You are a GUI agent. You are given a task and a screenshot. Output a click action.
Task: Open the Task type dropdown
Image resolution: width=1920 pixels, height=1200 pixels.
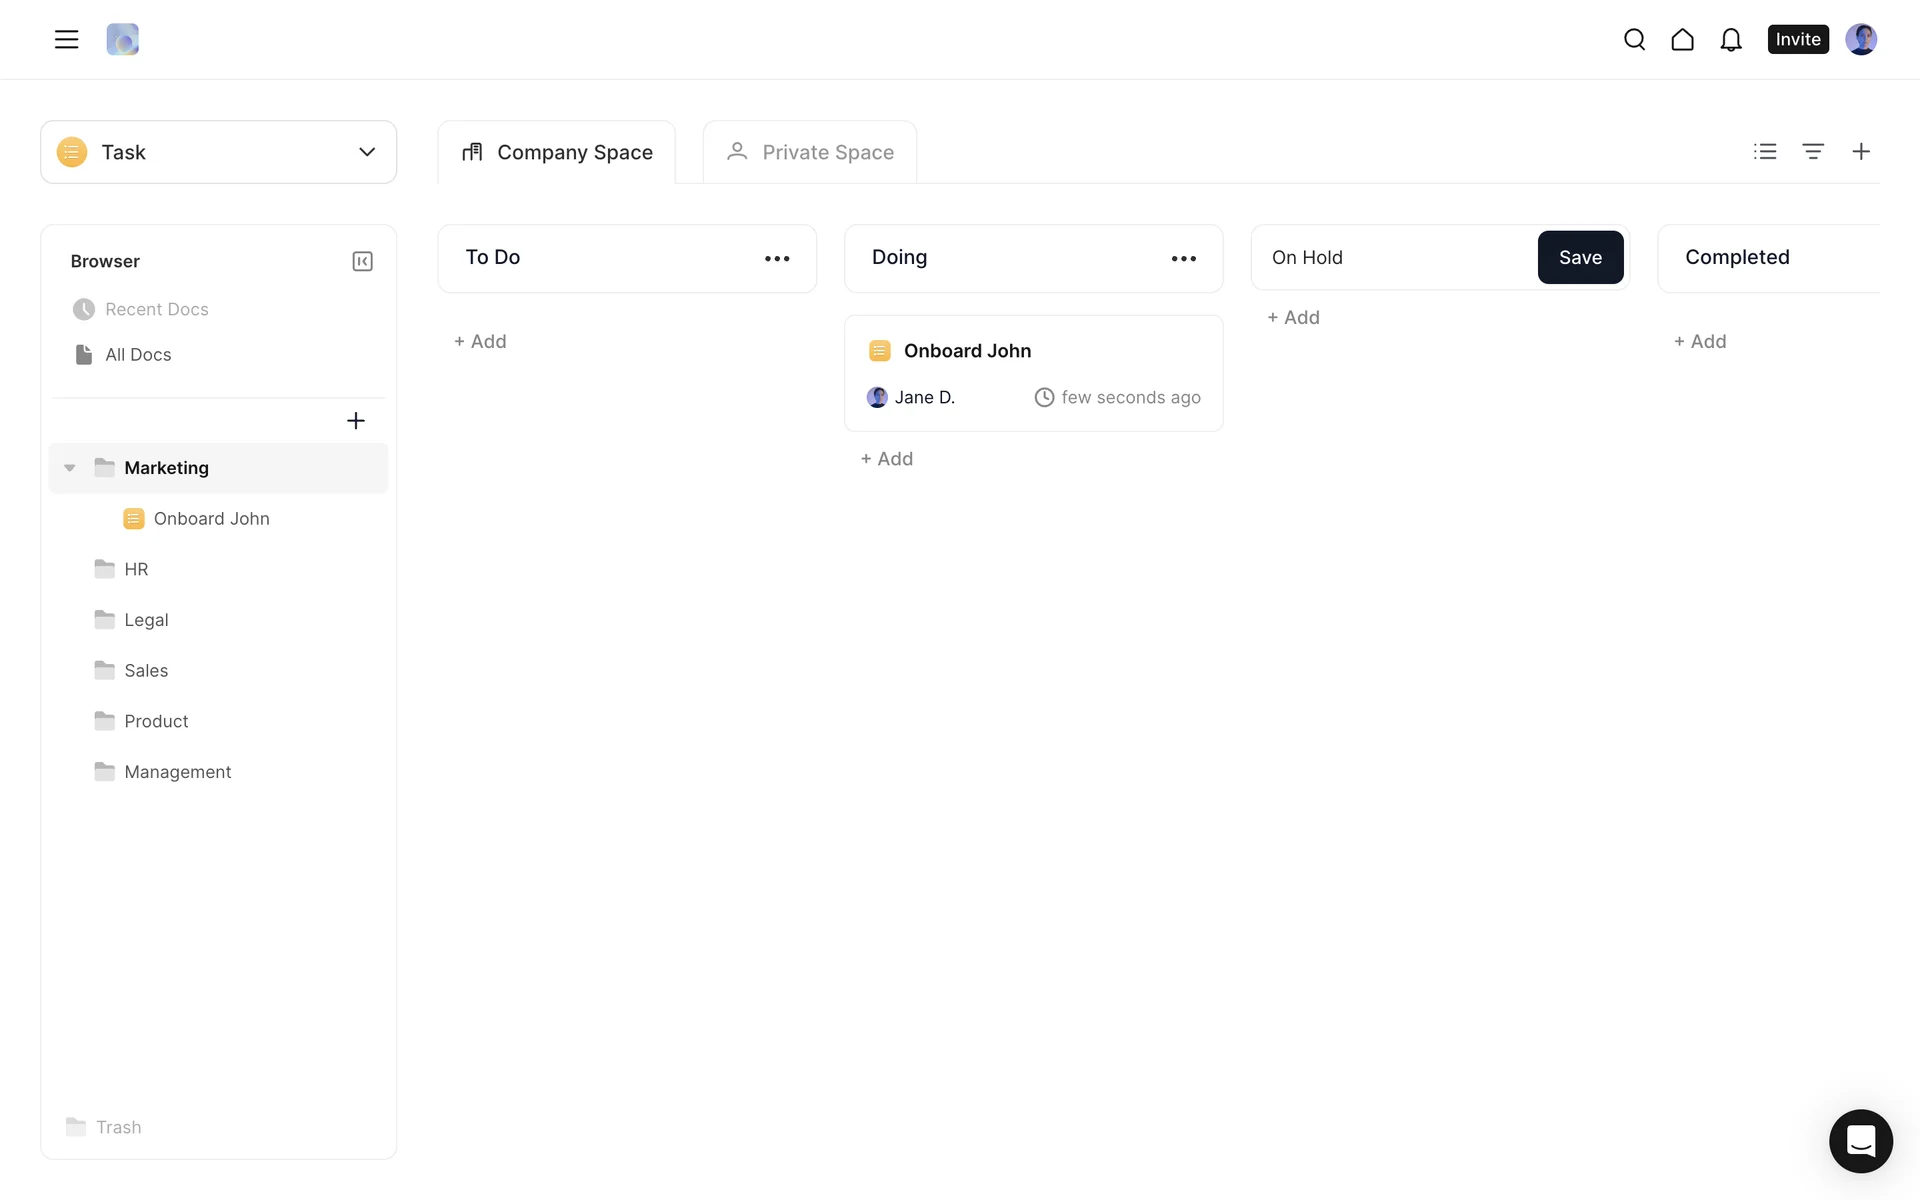(x=218, y=152)
